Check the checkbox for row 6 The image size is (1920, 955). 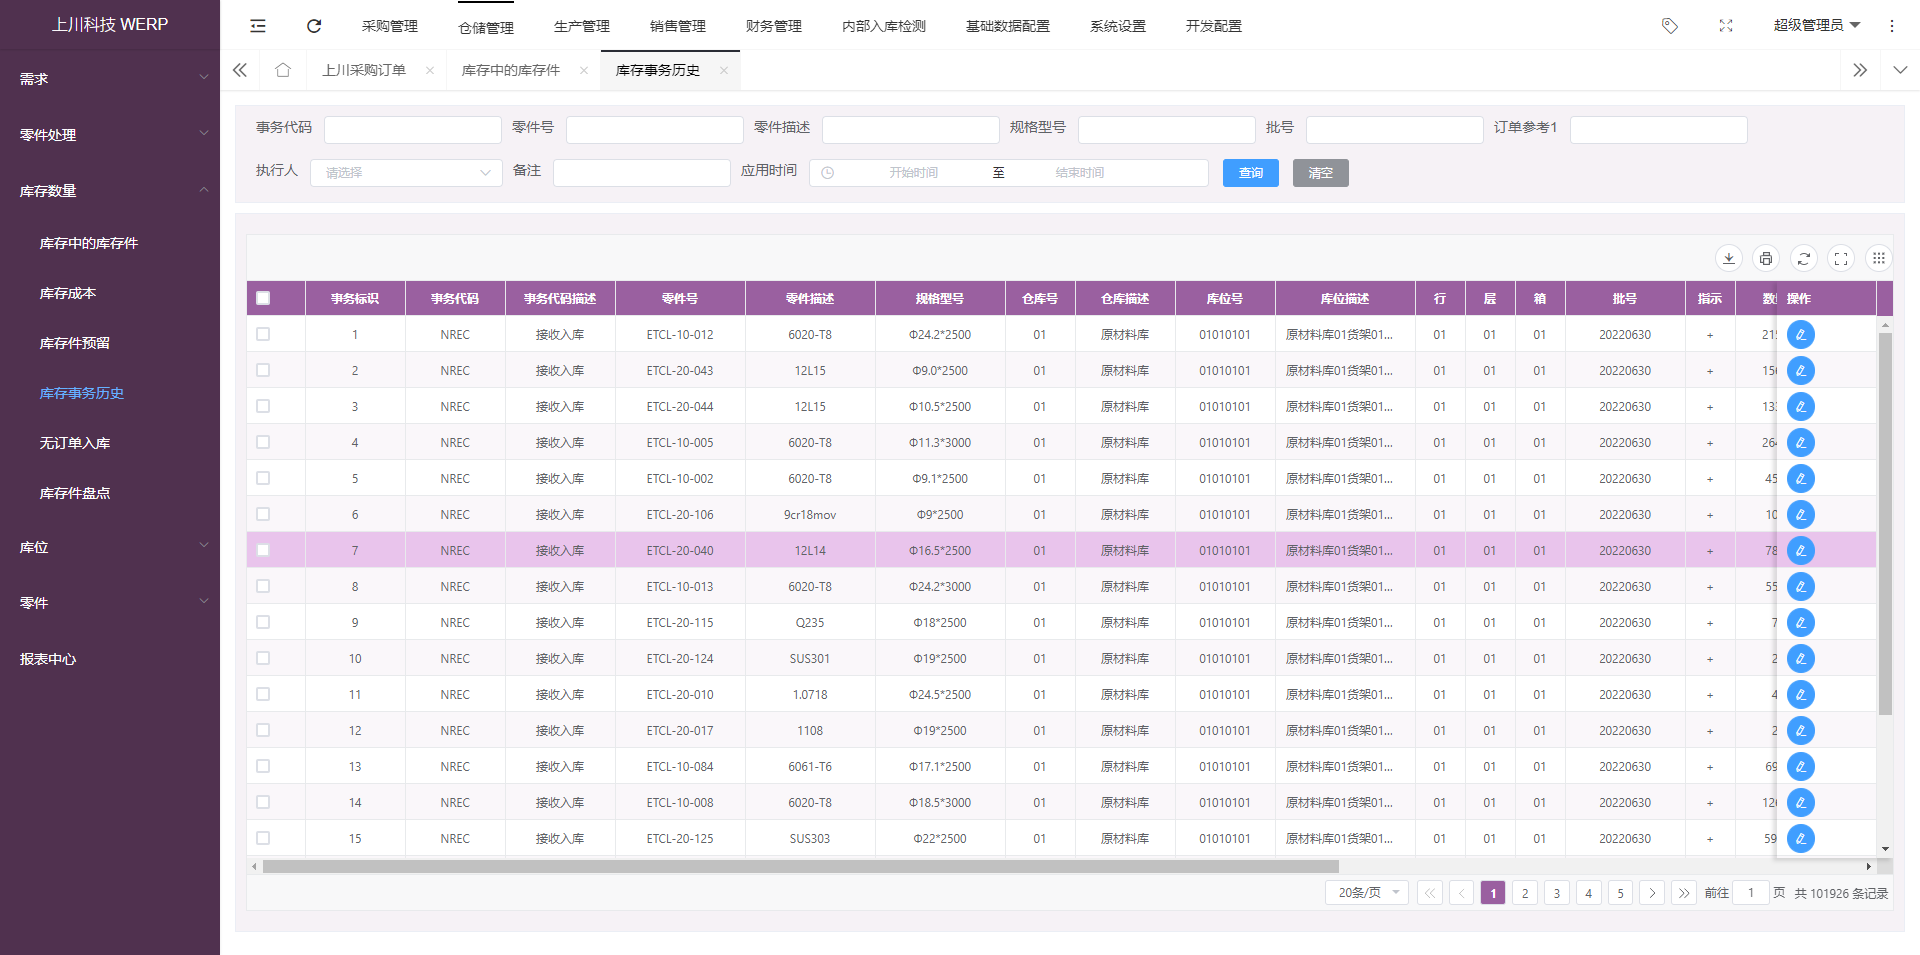coord(263,514)
